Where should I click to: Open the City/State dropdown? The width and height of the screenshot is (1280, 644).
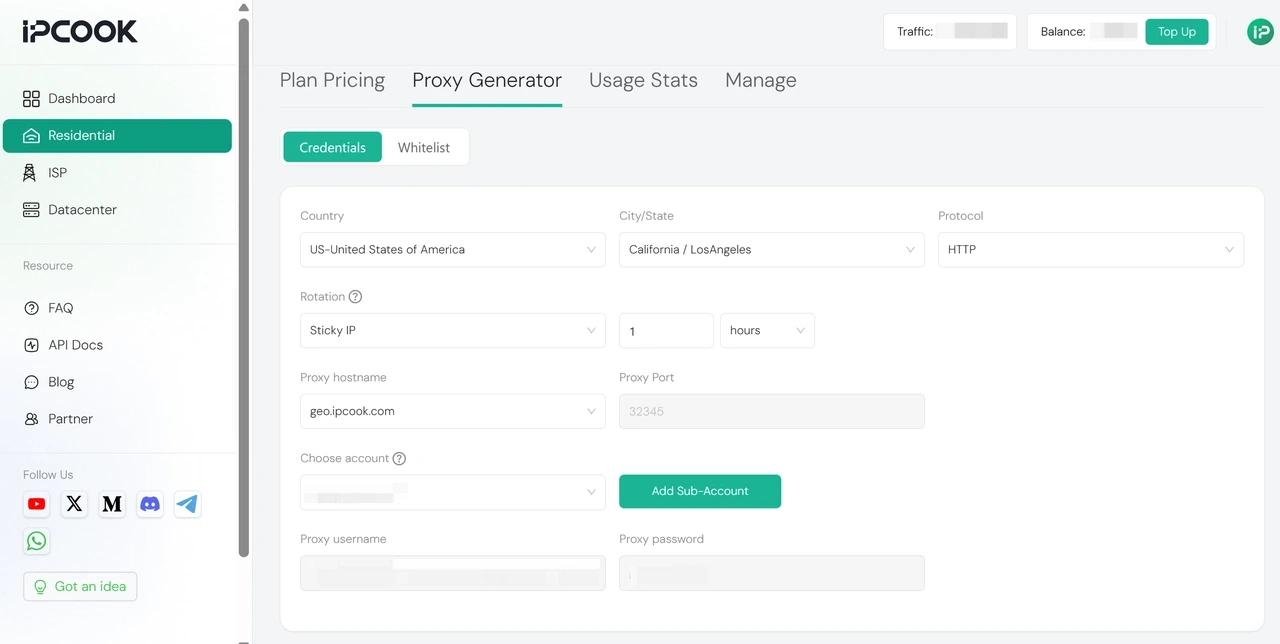pyautogui.click(x=772, y=250)
